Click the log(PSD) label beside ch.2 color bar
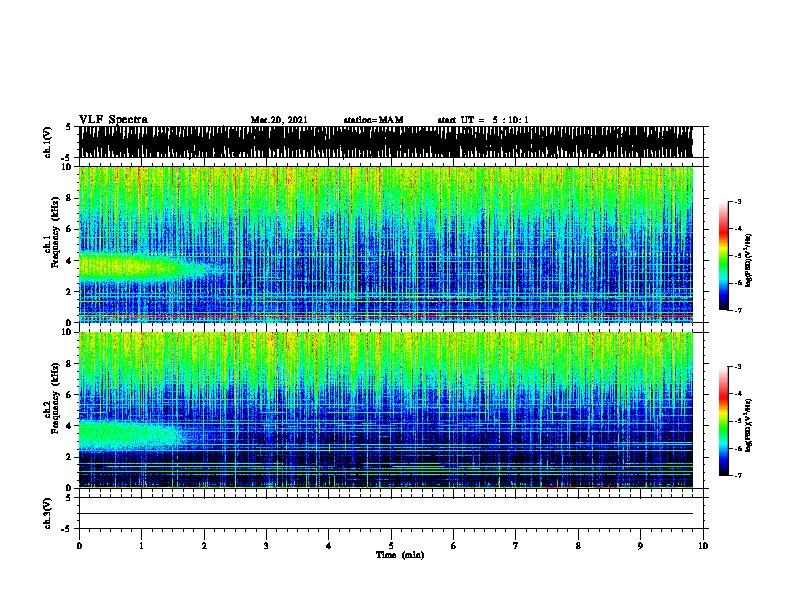792x612 pixels. [748, 425]
